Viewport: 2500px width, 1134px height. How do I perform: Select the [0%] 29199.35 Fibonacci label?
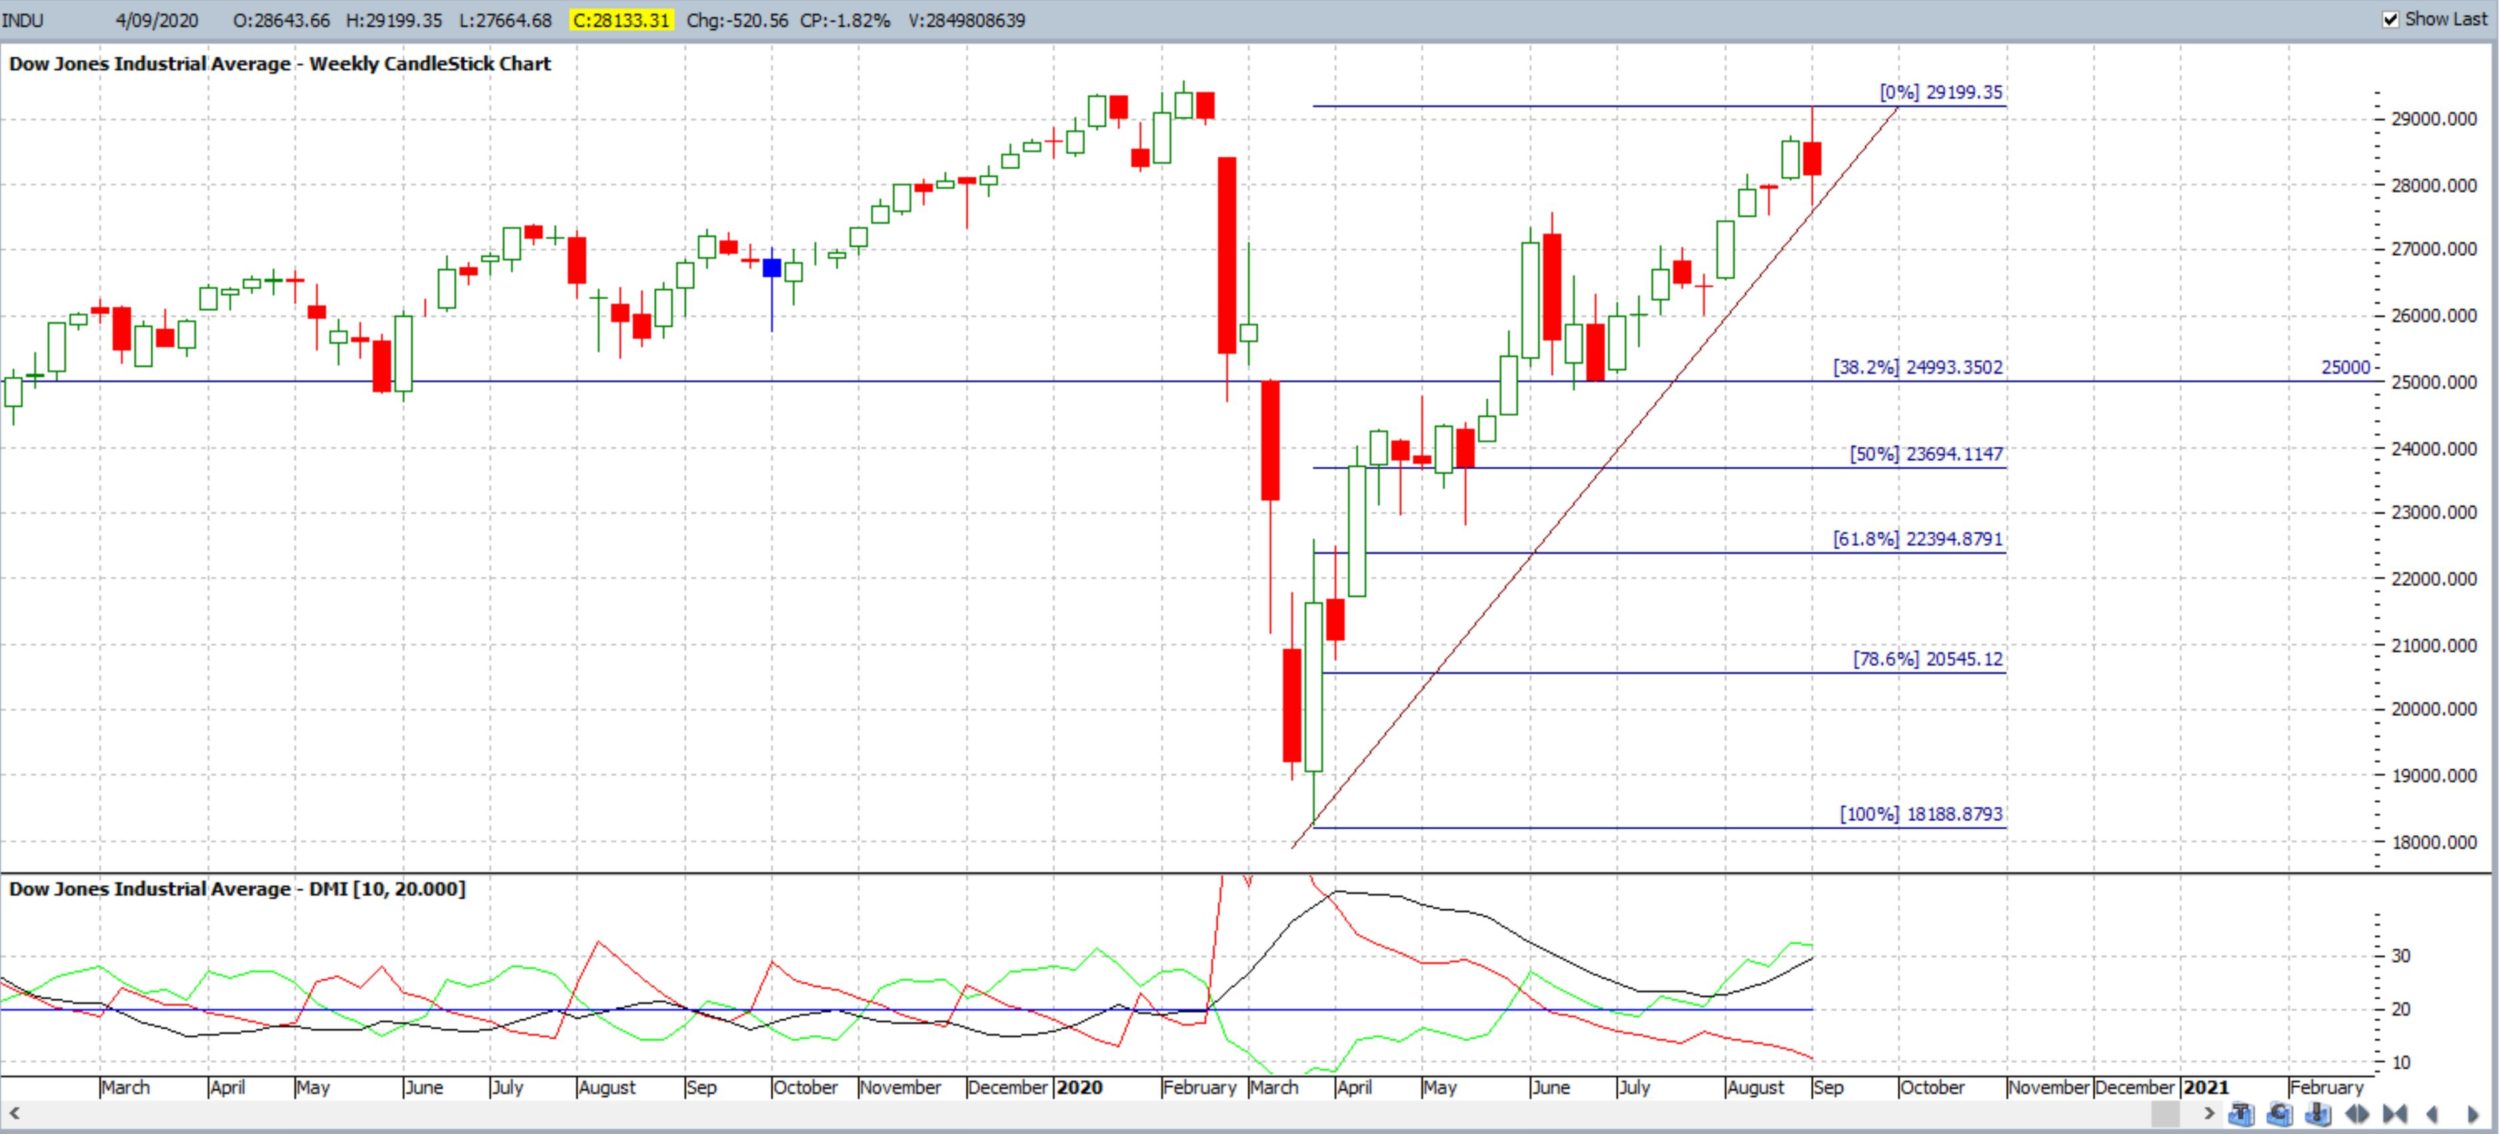coord(1941,92)
